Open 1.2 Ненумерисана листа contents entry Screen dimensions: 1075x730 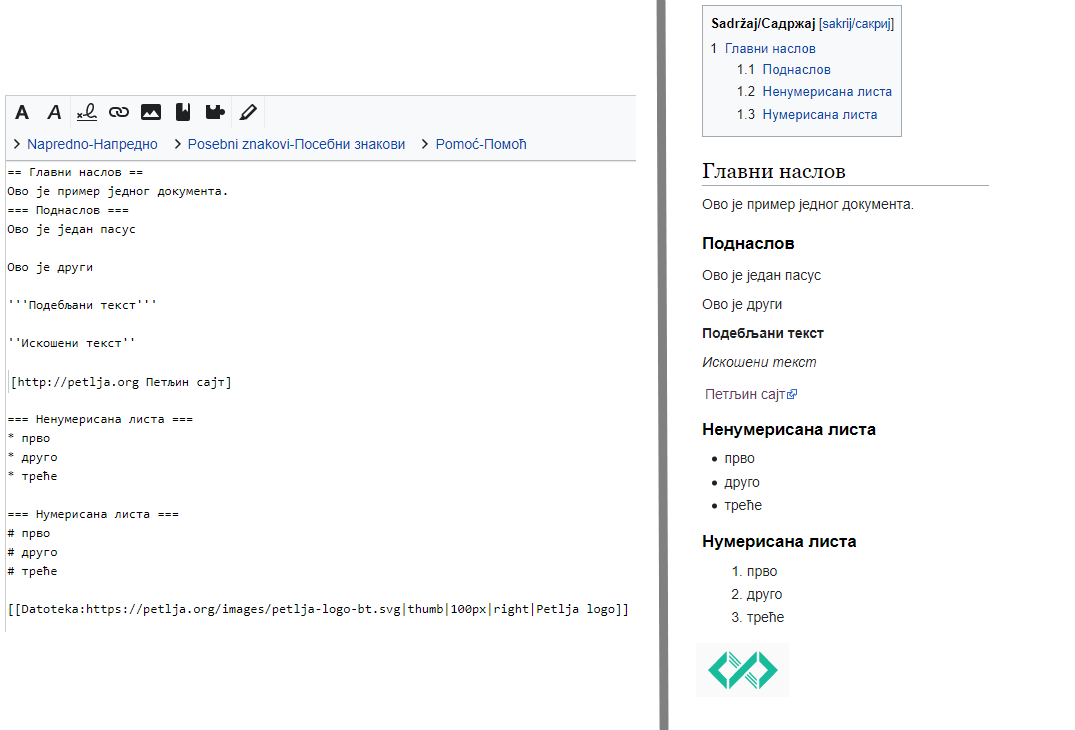pyautogui.click(x=826, y=91)
